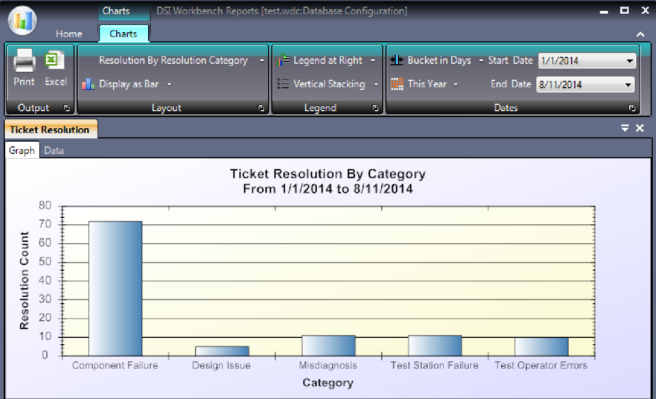Screen dimensions: 656x399
Task: Select the Ticket Resolution document tab
Action: coord(50,130)
